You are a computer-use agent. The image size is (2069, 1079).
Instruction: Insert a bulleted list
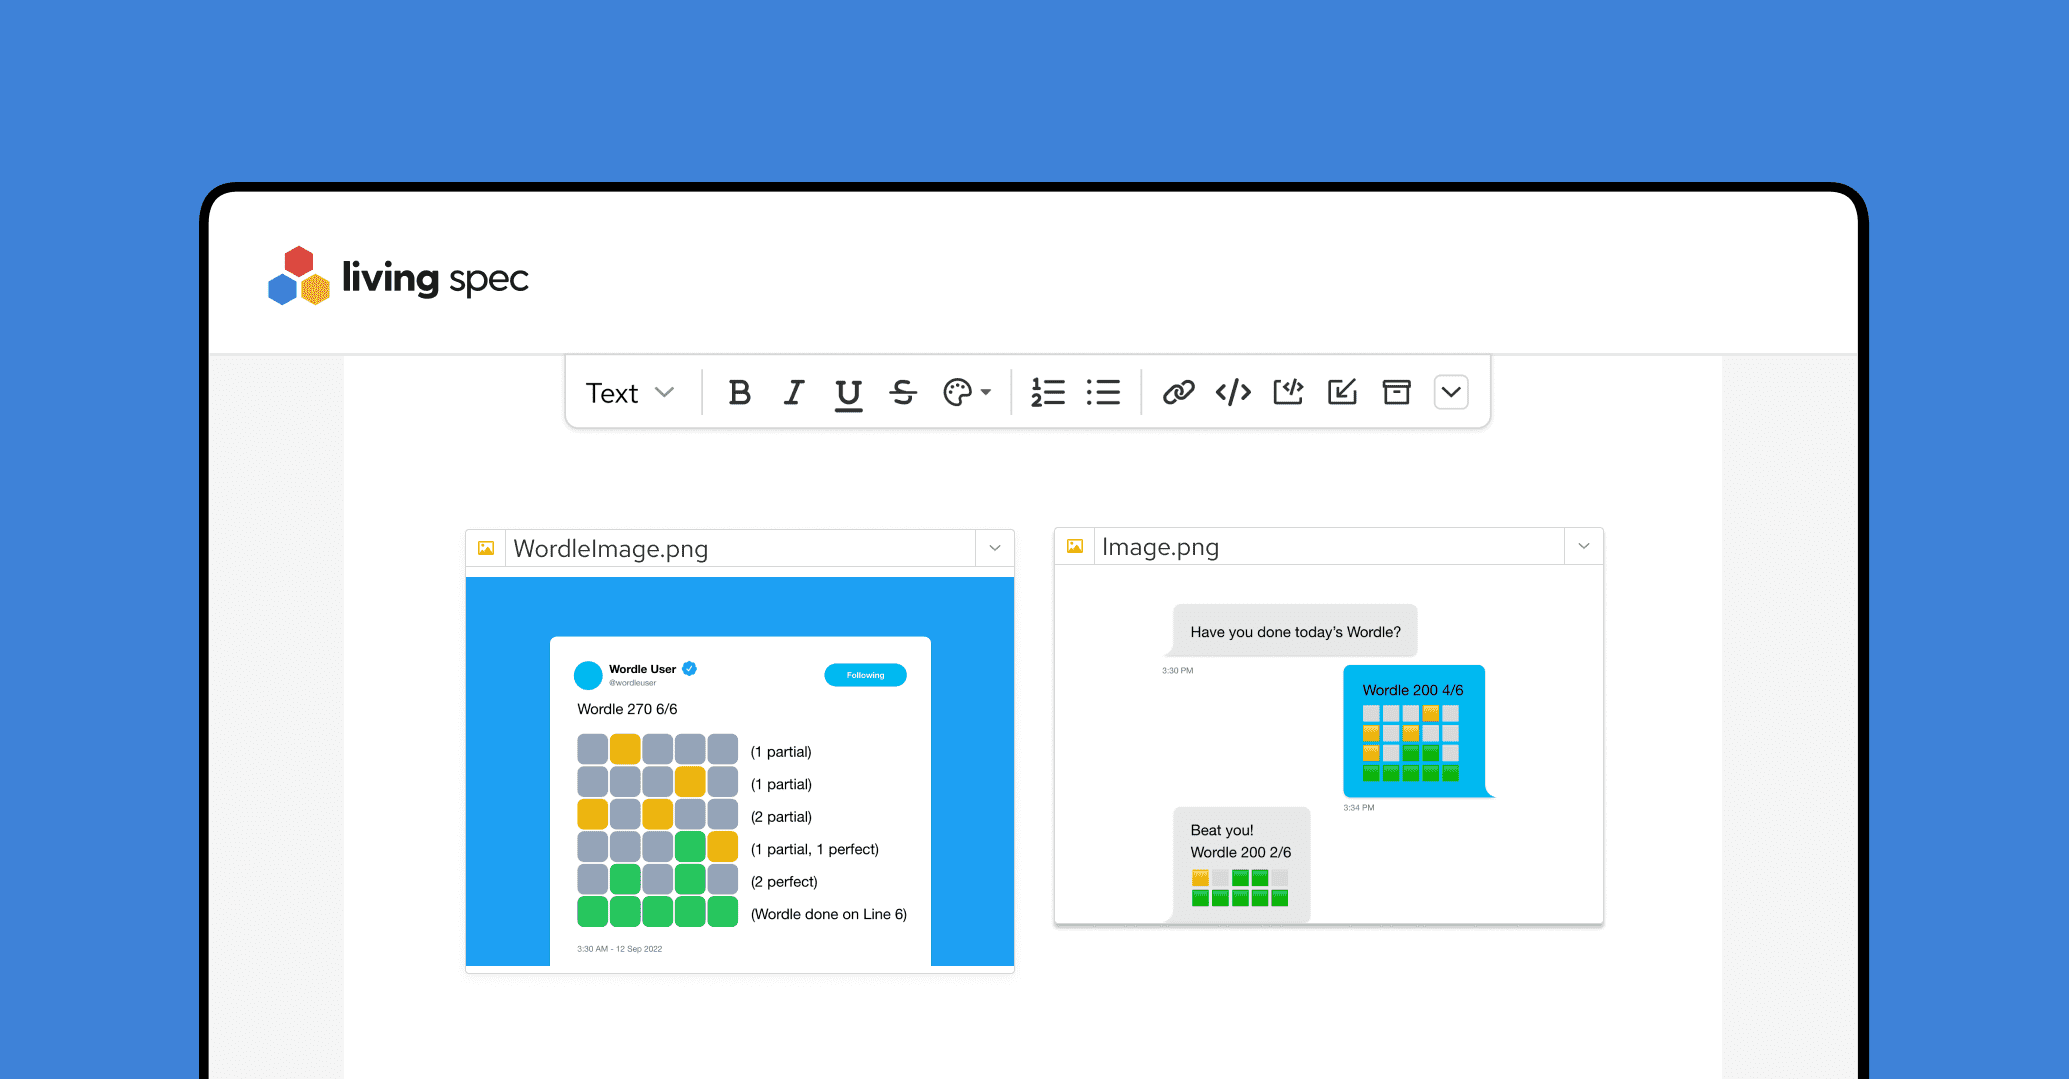(1102, 393)
